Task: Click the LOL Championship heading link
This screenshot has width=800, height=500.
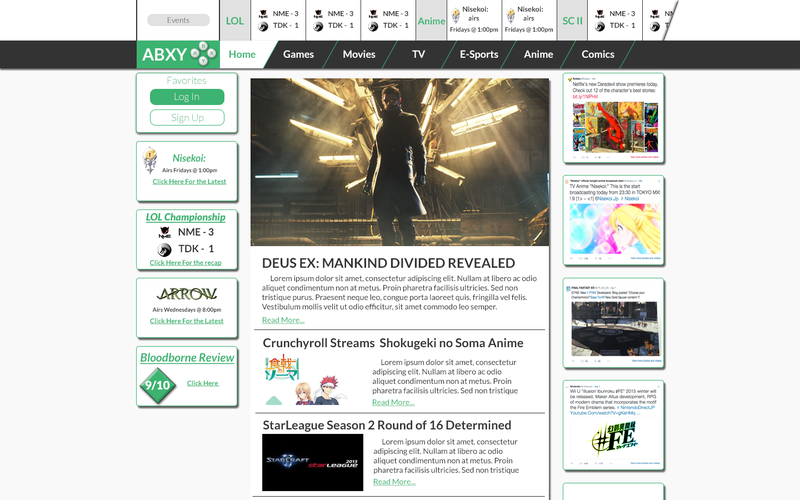Action: pos(186,217)
